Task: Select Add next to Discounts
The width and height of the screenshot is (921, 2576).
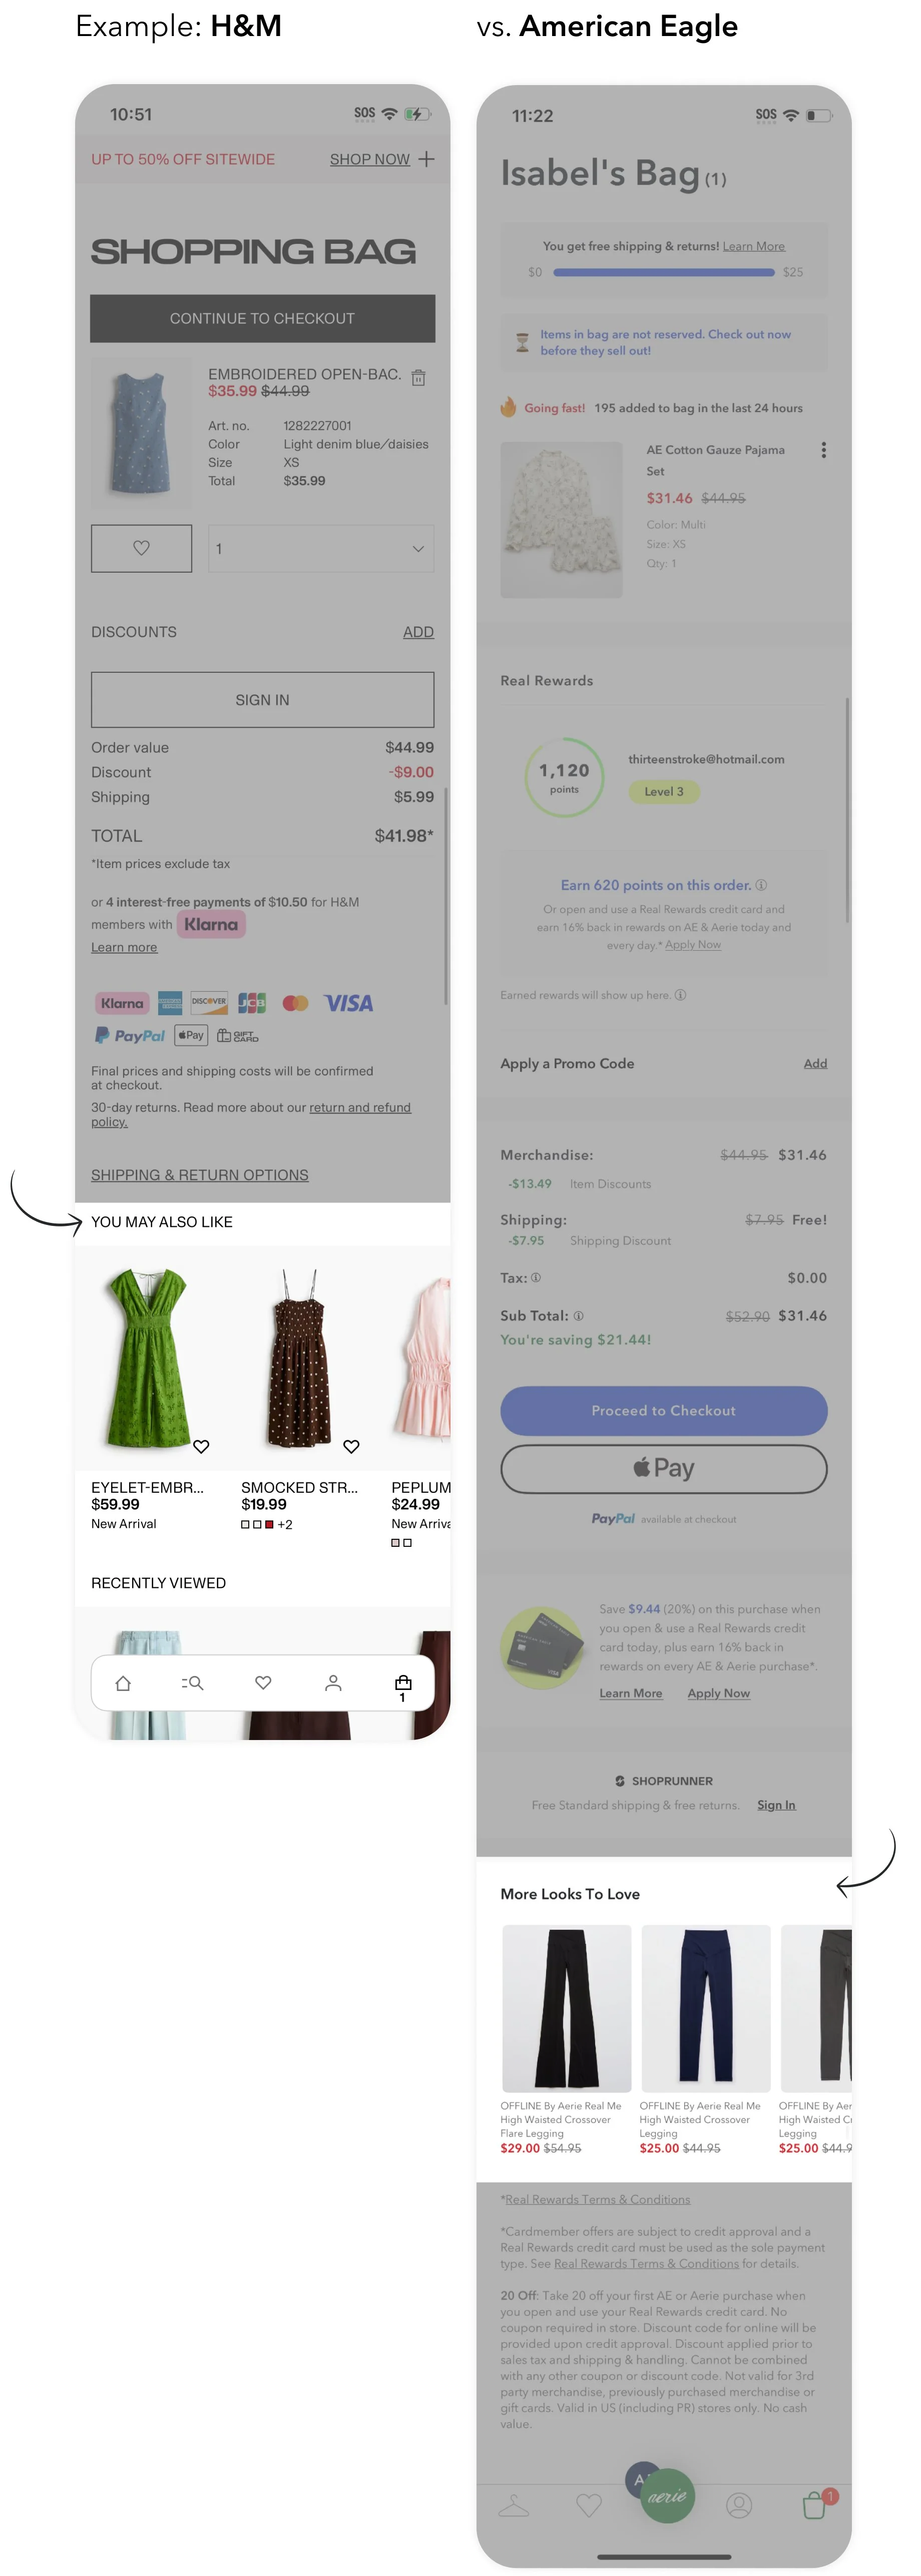Action: pyautogui.click(x=418, y=632)
